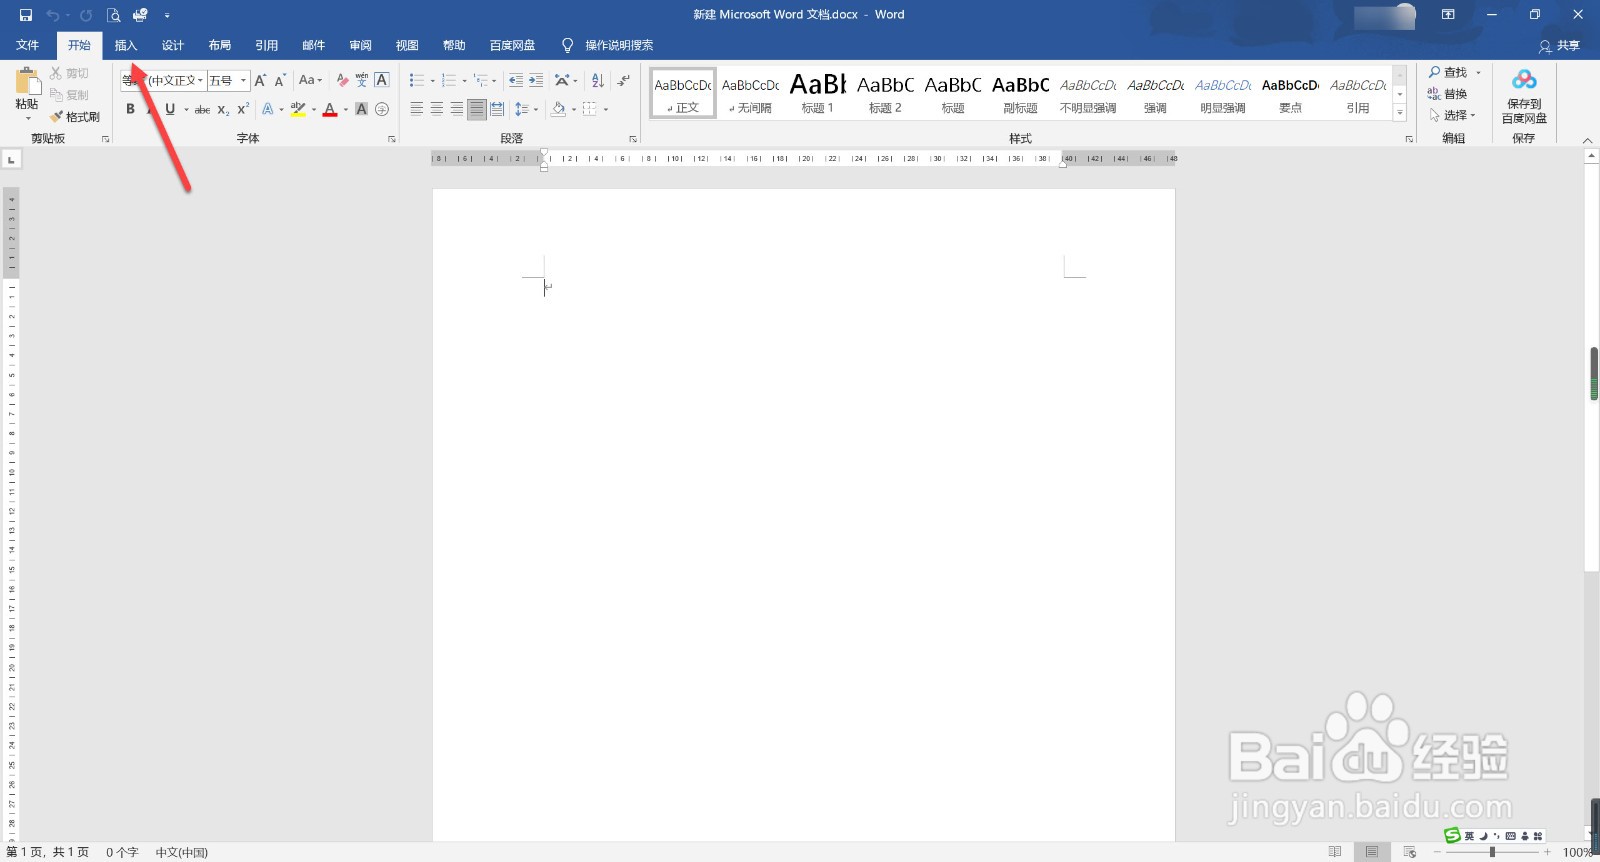Viewport: 1600px width, 862px height.
Task: Switch to the Layout (布局) tab
Action: [220, 45]
